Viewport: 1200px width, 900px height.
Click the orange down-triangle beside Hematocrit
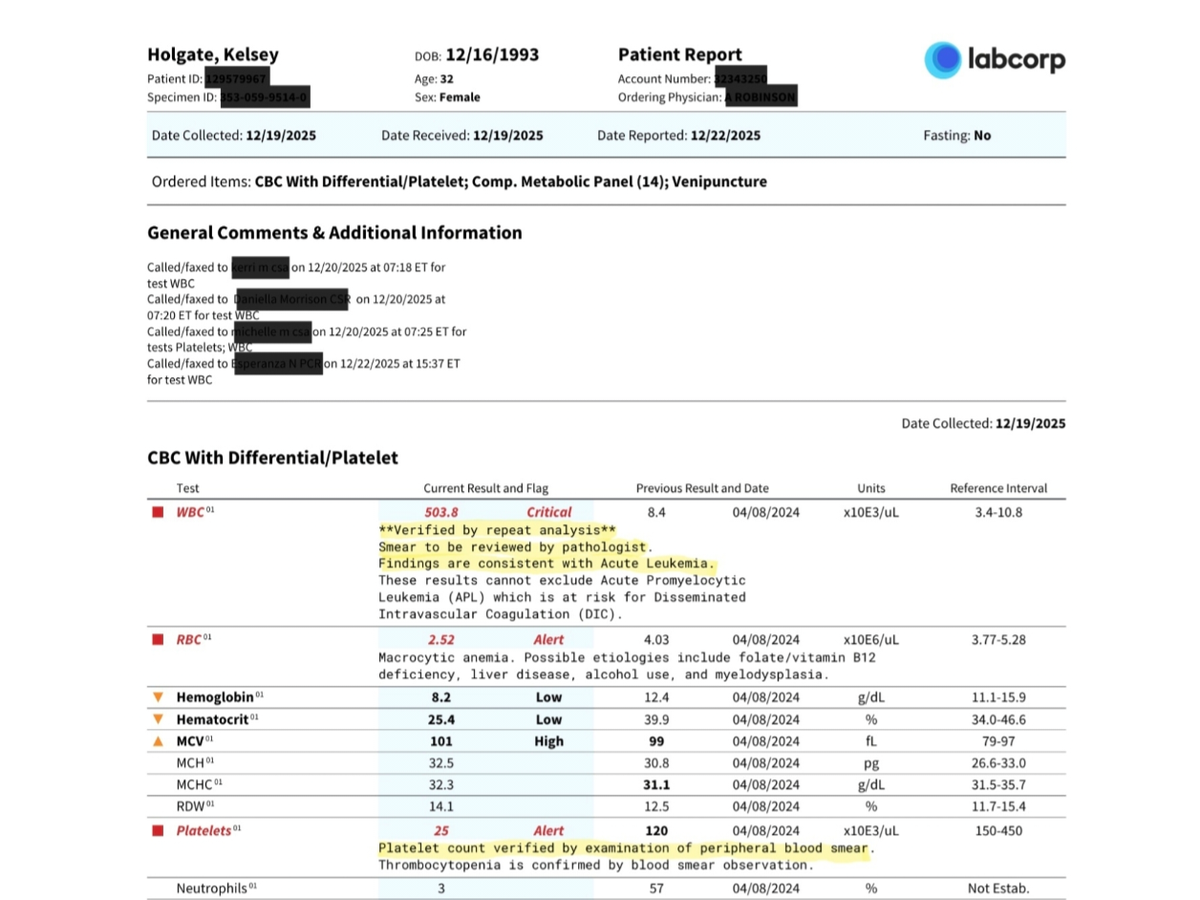pos(157,719)
